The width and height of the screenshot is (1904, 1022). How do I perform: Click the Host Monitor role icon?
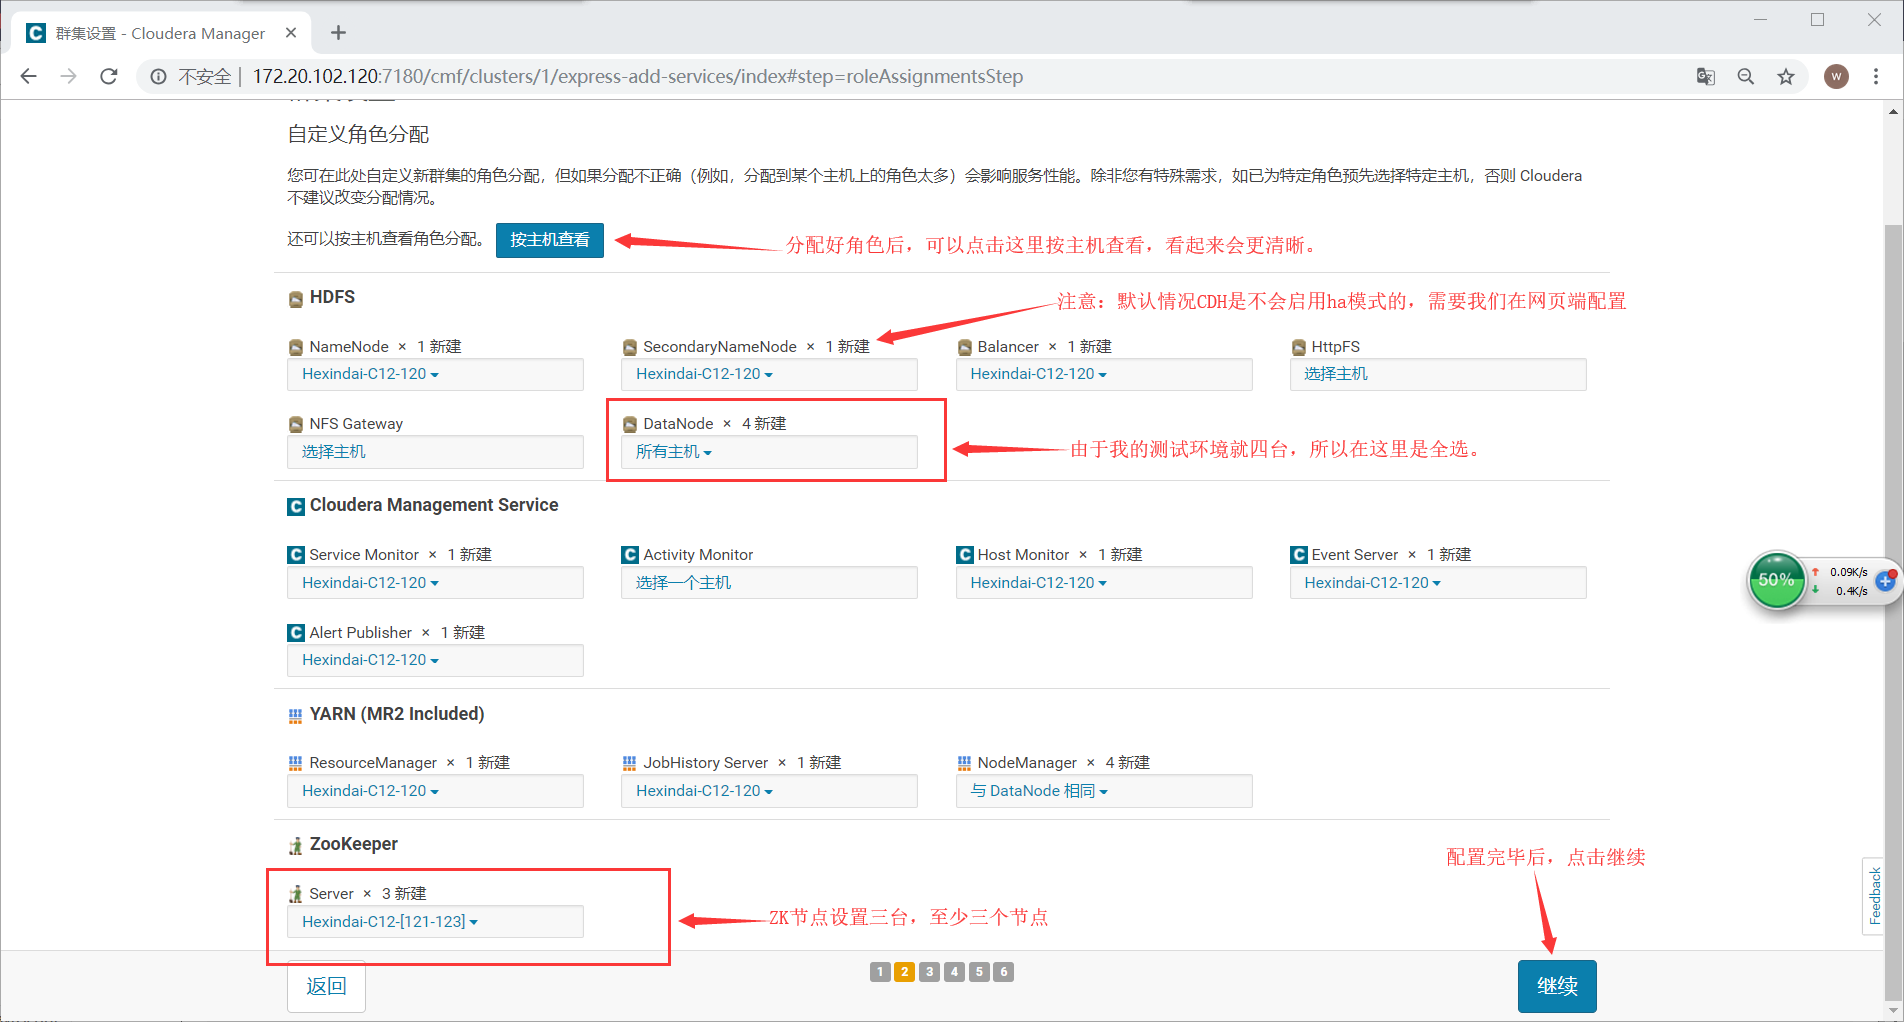click(965, 555)
